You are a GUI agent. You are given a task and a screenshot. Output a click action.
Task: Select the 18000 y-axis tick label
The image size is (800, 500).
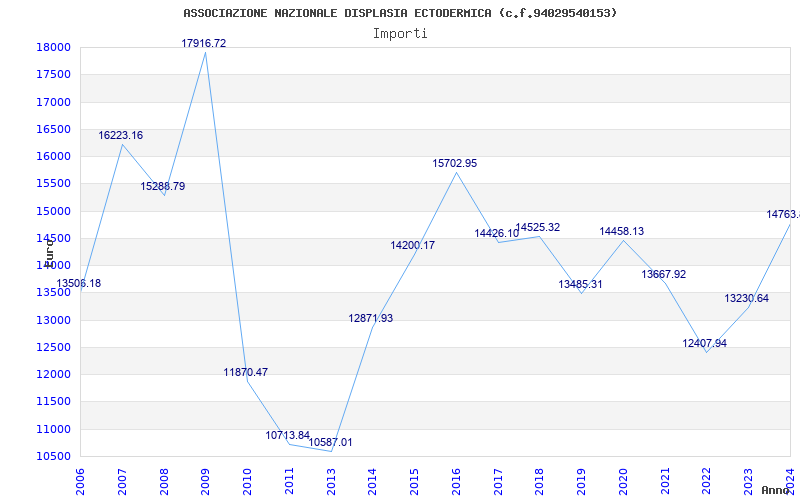53,47
